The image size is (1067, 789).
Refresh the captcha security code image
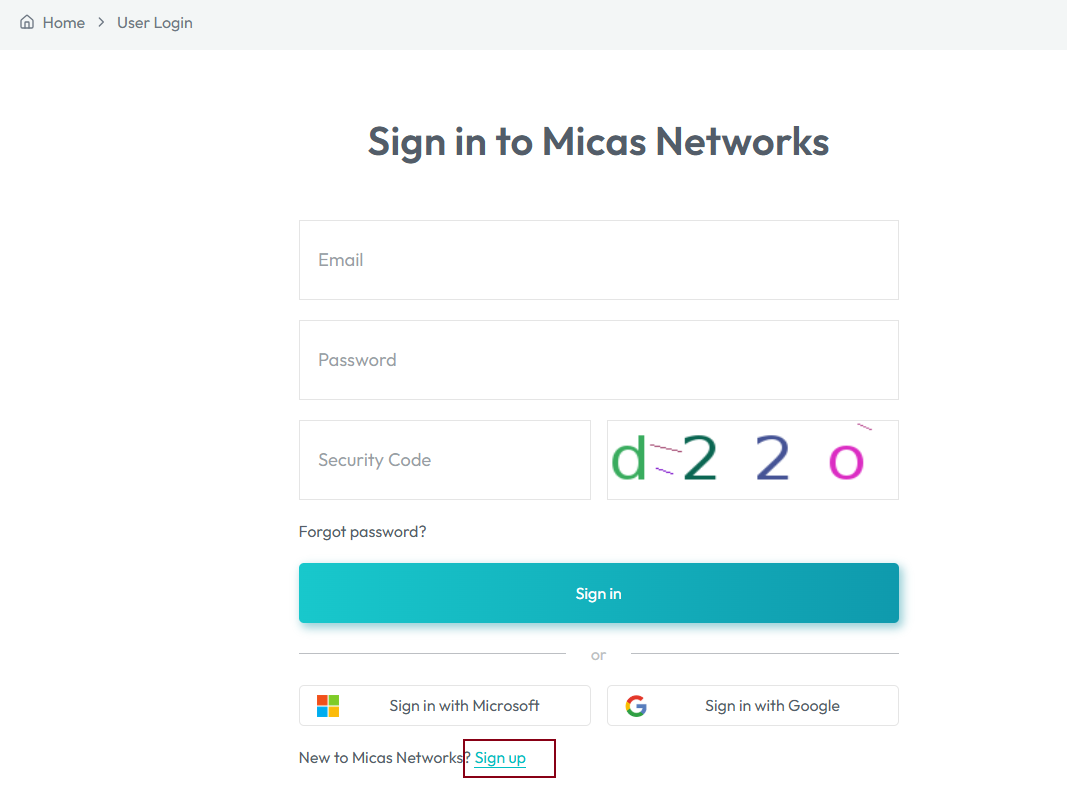tap(753, 460)
